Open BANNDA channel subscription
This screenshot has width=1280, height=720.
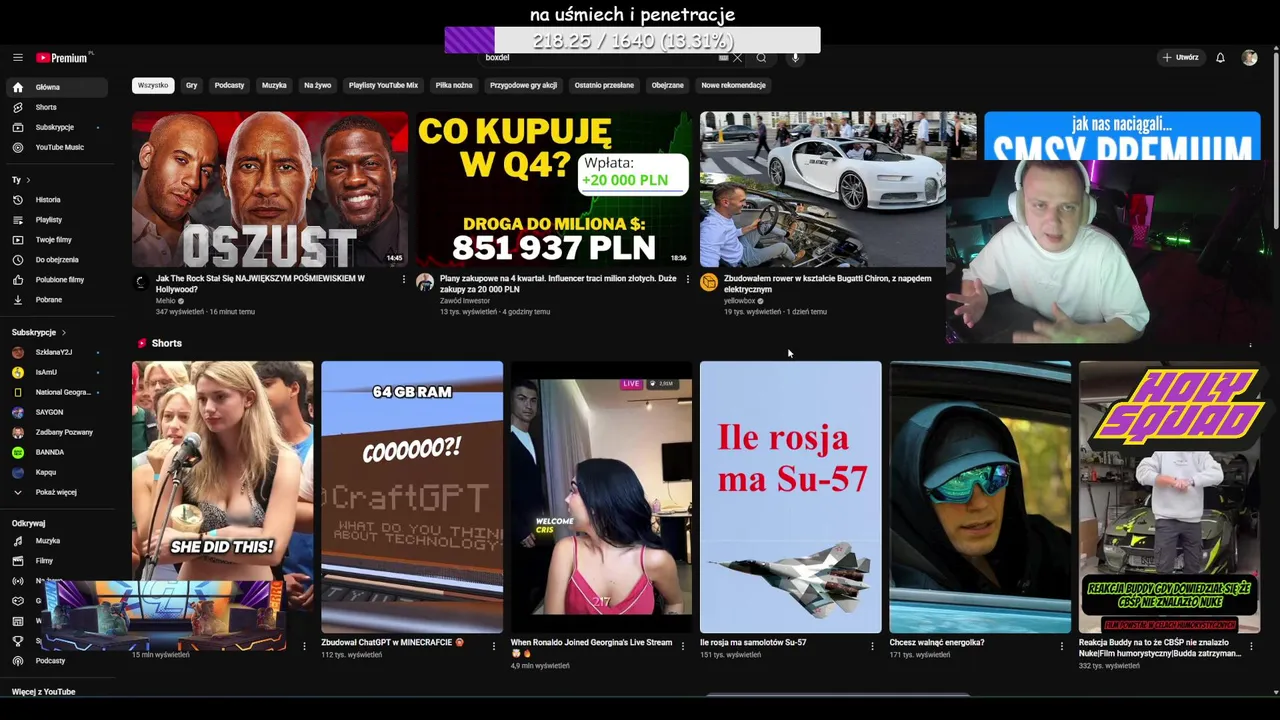(x=49, y=452)
